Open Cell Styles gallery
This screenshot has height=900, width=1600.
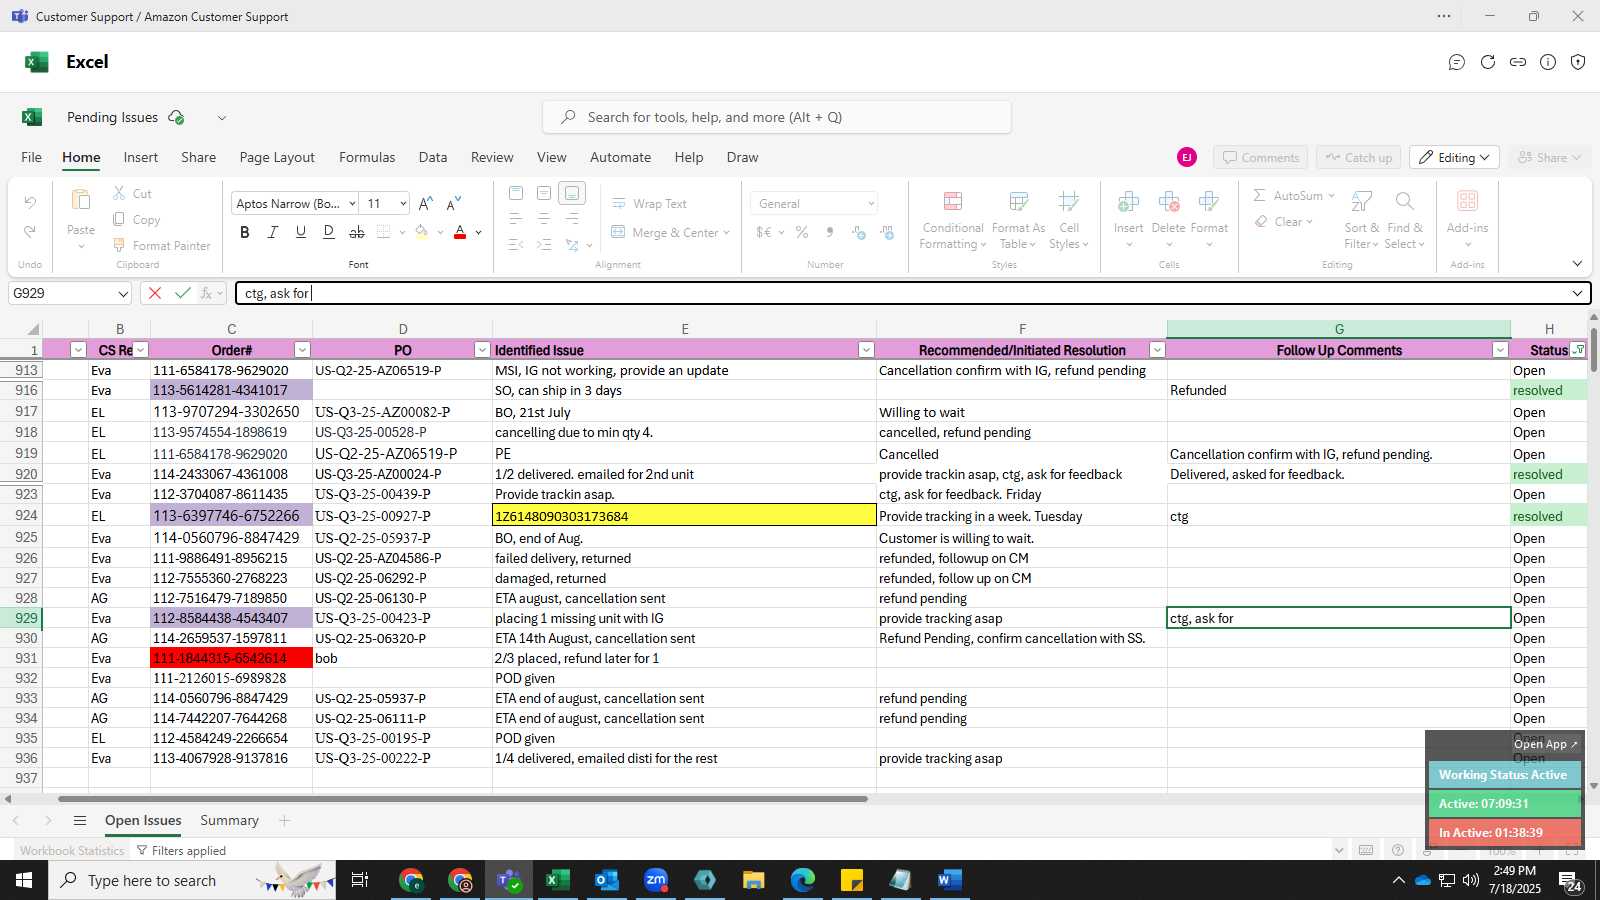point(1069,220)
